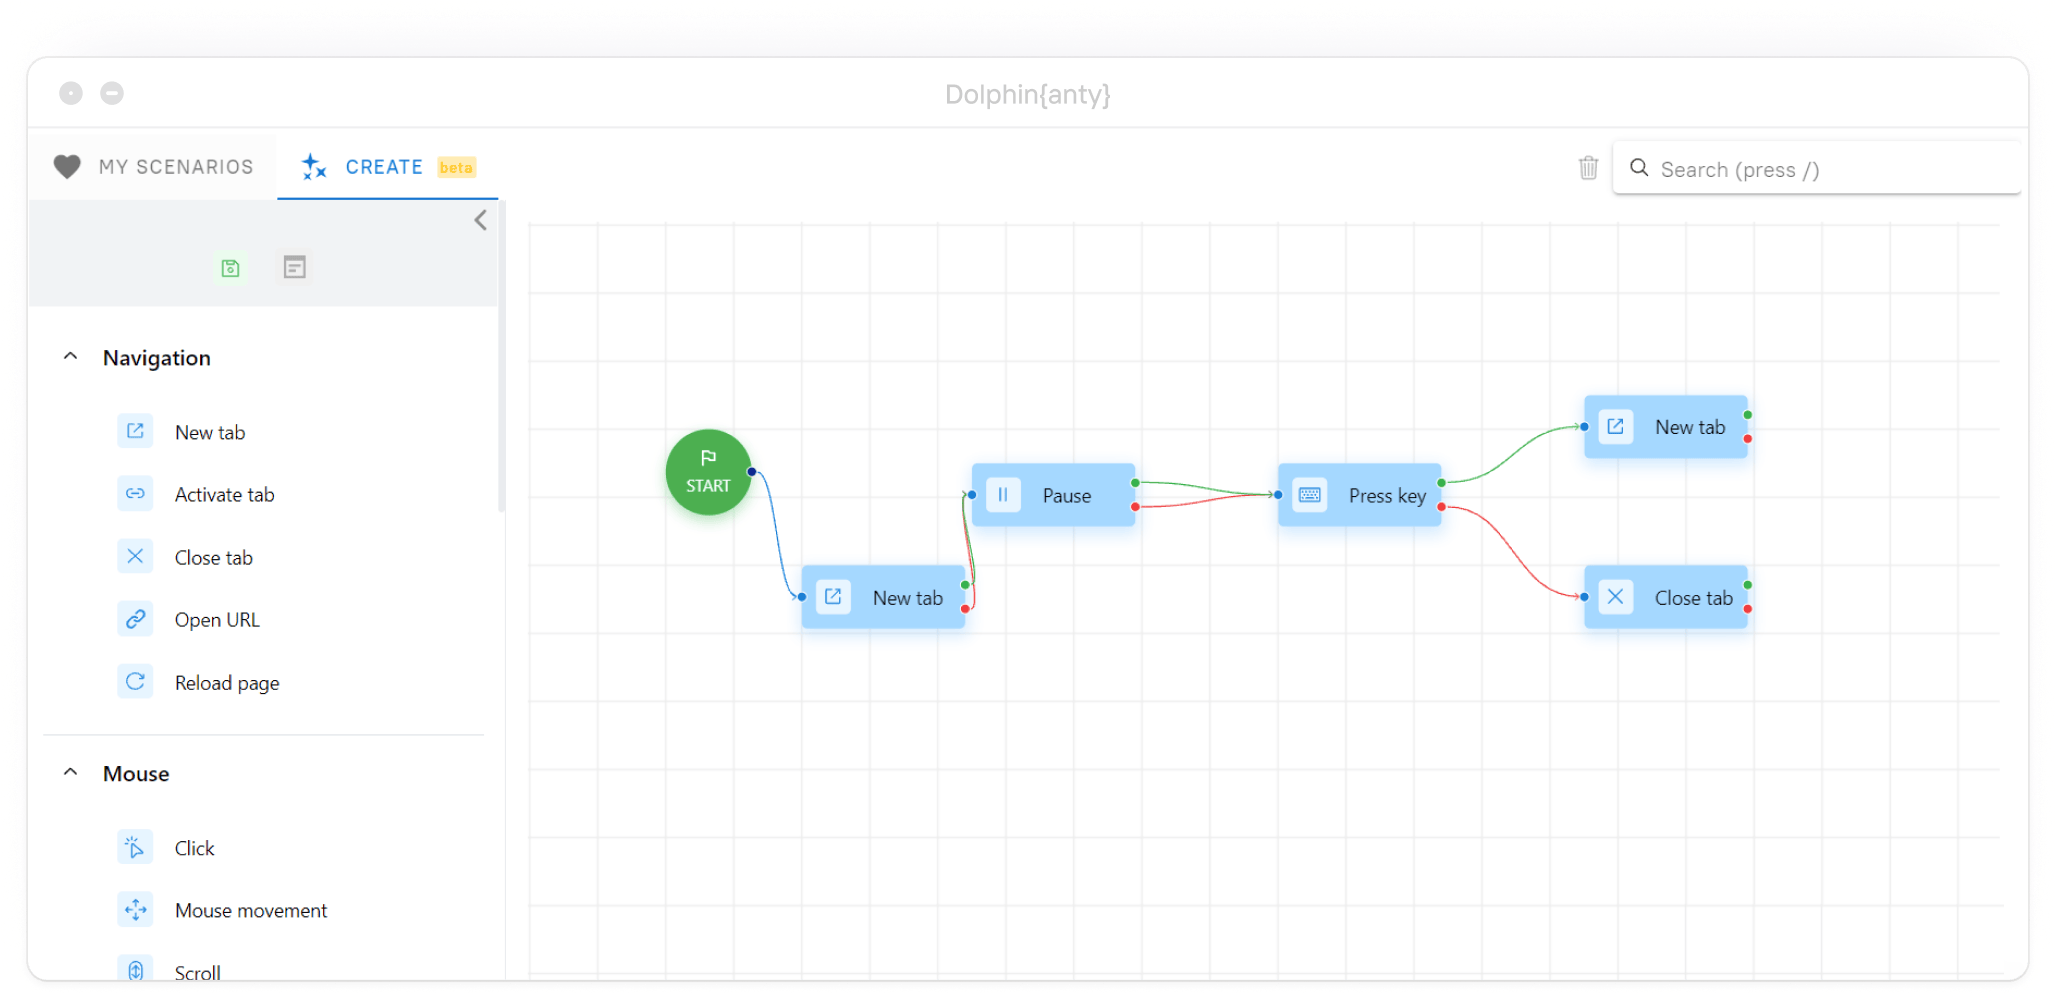
Task: Click the trash delete icon
Action: [x=1588, y=168]
